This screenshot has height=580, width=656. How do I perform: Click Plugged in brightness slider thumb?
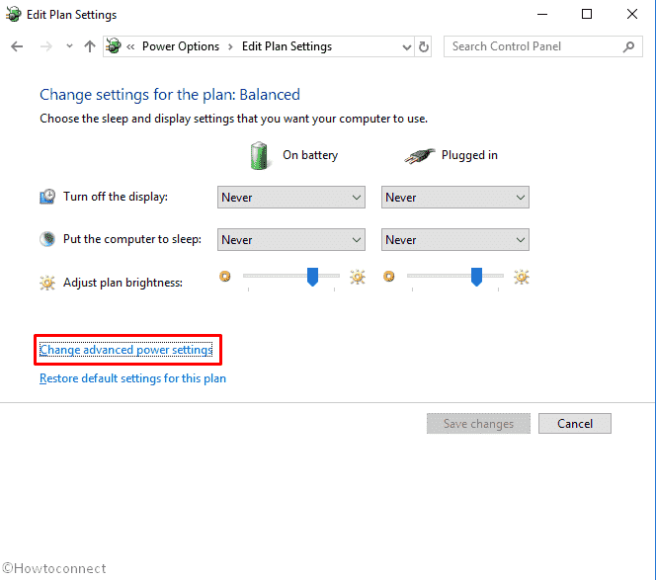(477, 277)
